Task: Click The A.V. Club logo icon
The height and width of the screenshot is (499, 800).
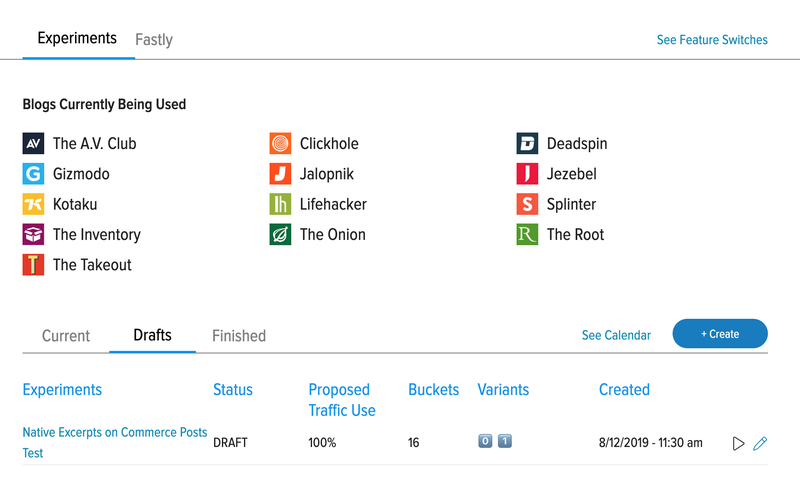Action: pyautogui.click(x=33, y=143)
